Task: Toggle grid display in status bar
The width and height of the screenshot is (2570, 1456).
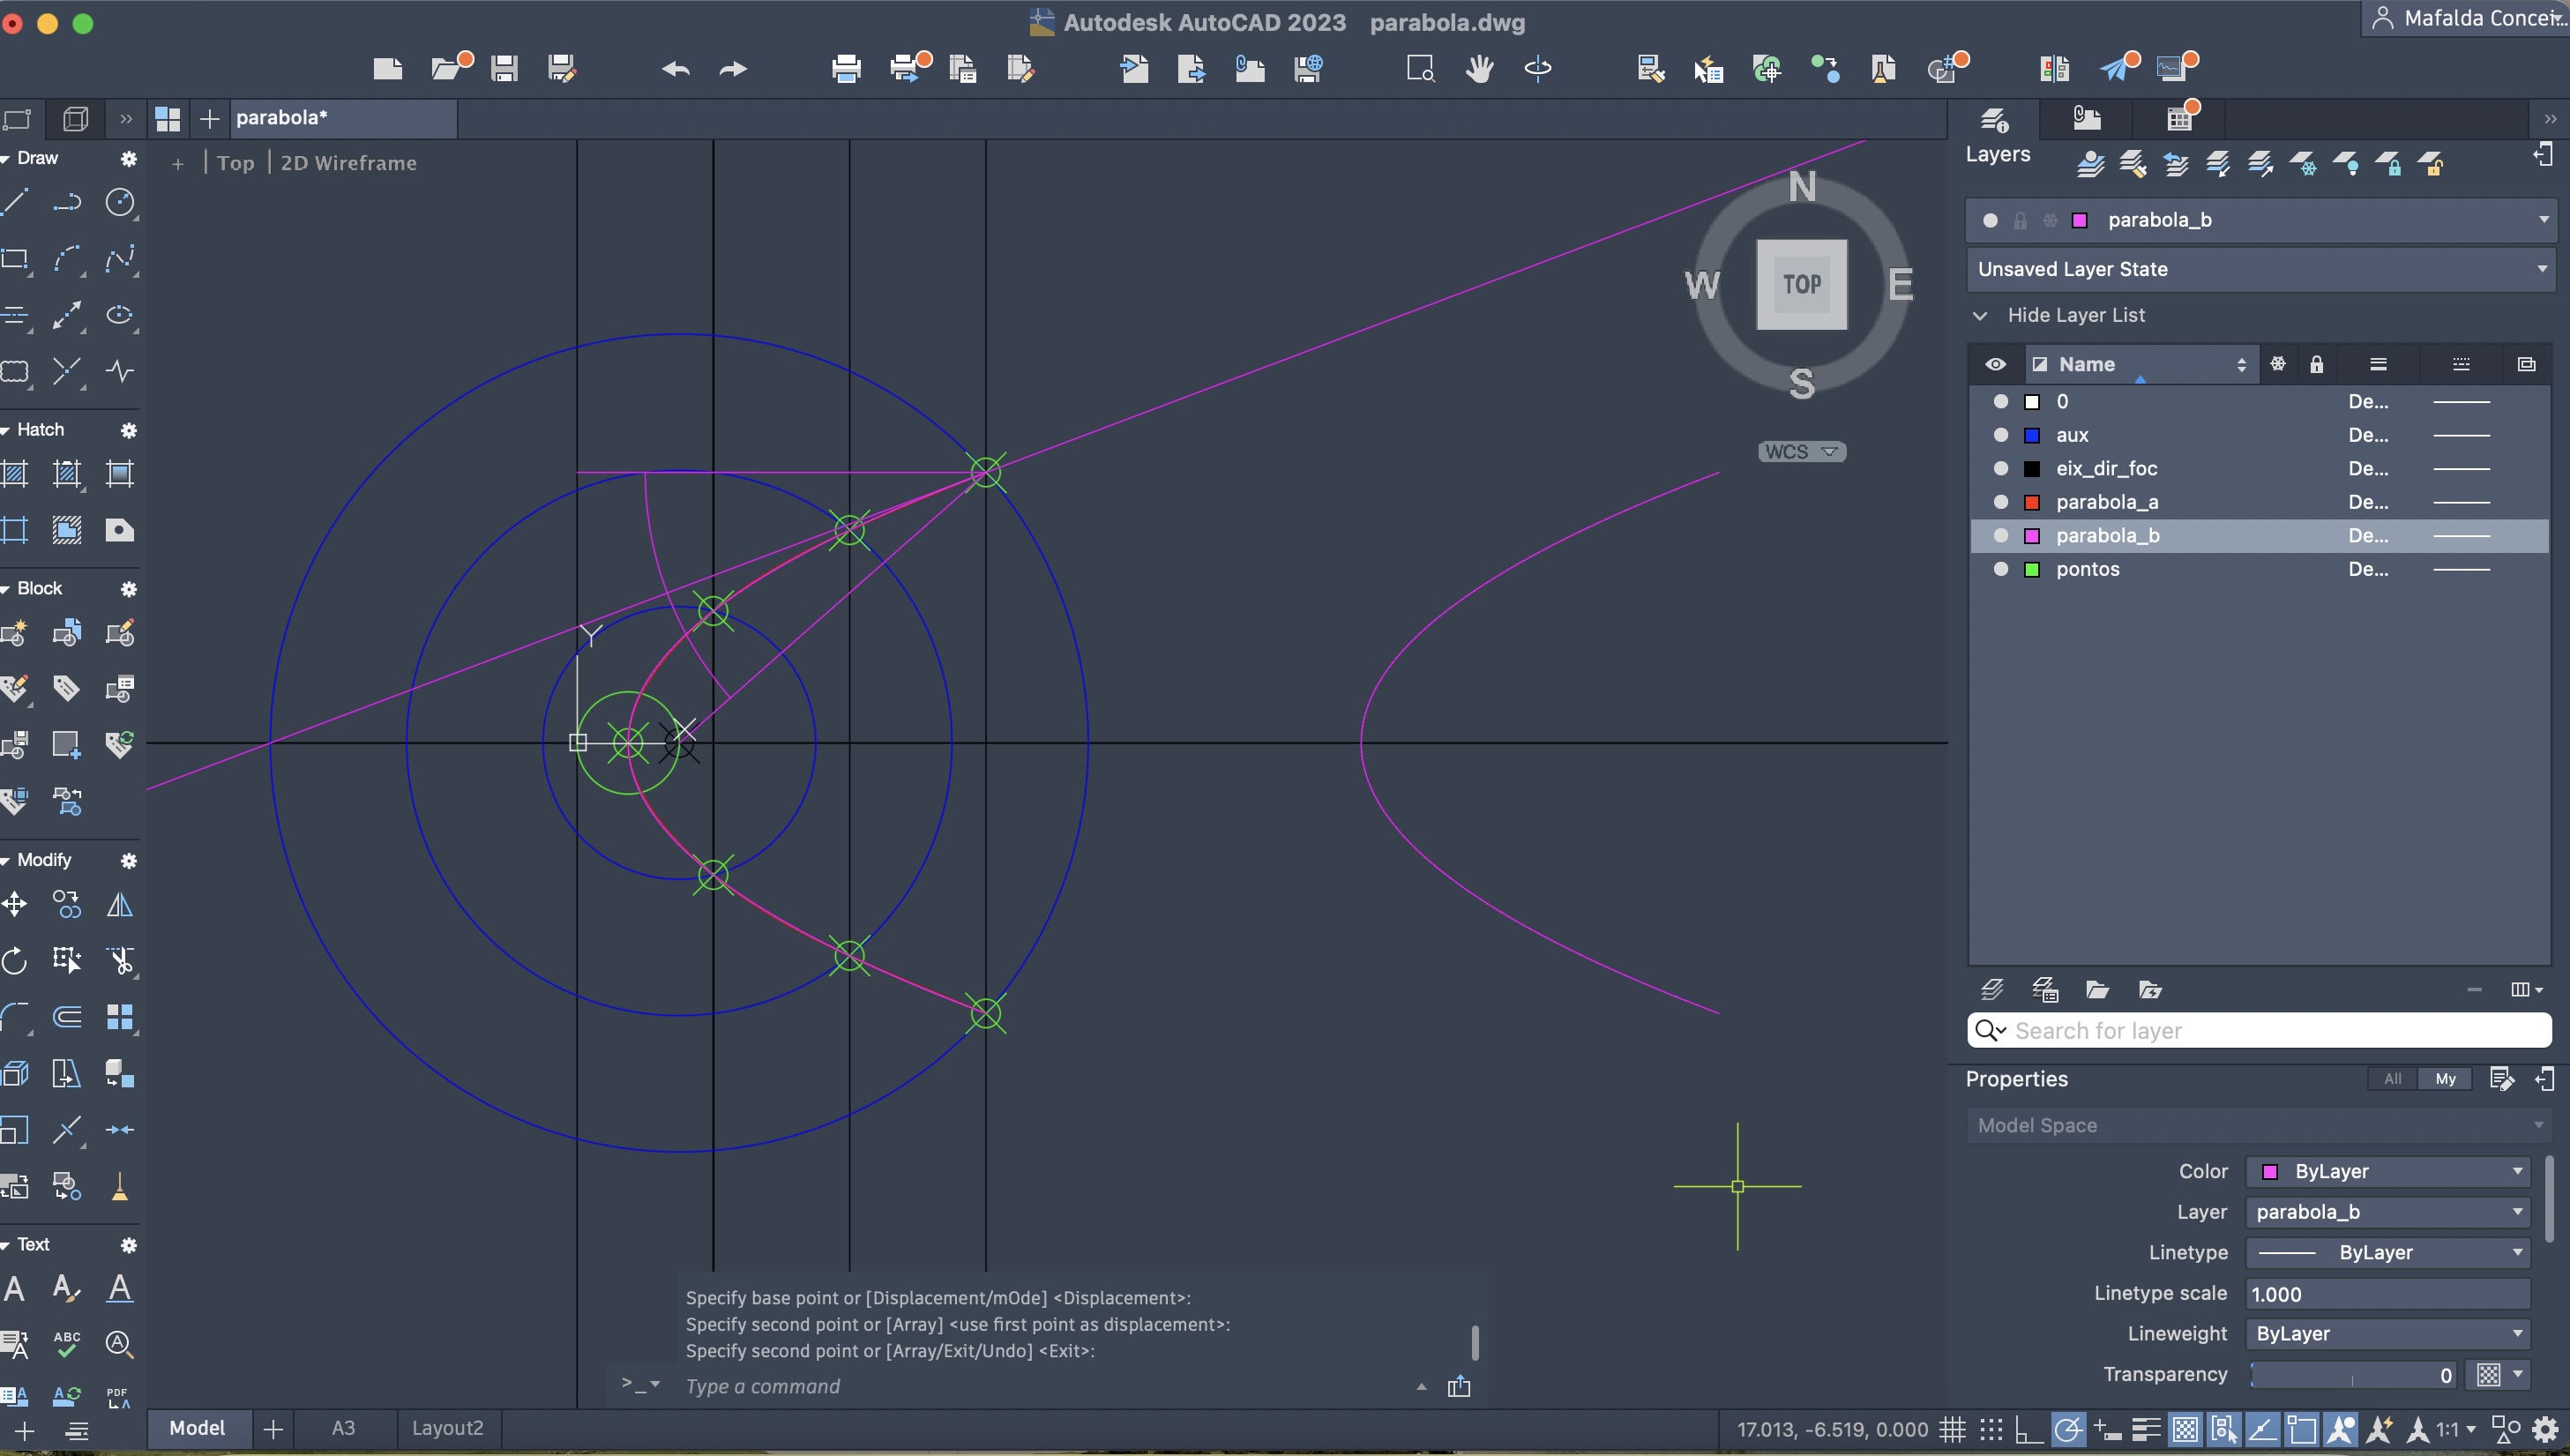Action: (x=1952, y=1430)
